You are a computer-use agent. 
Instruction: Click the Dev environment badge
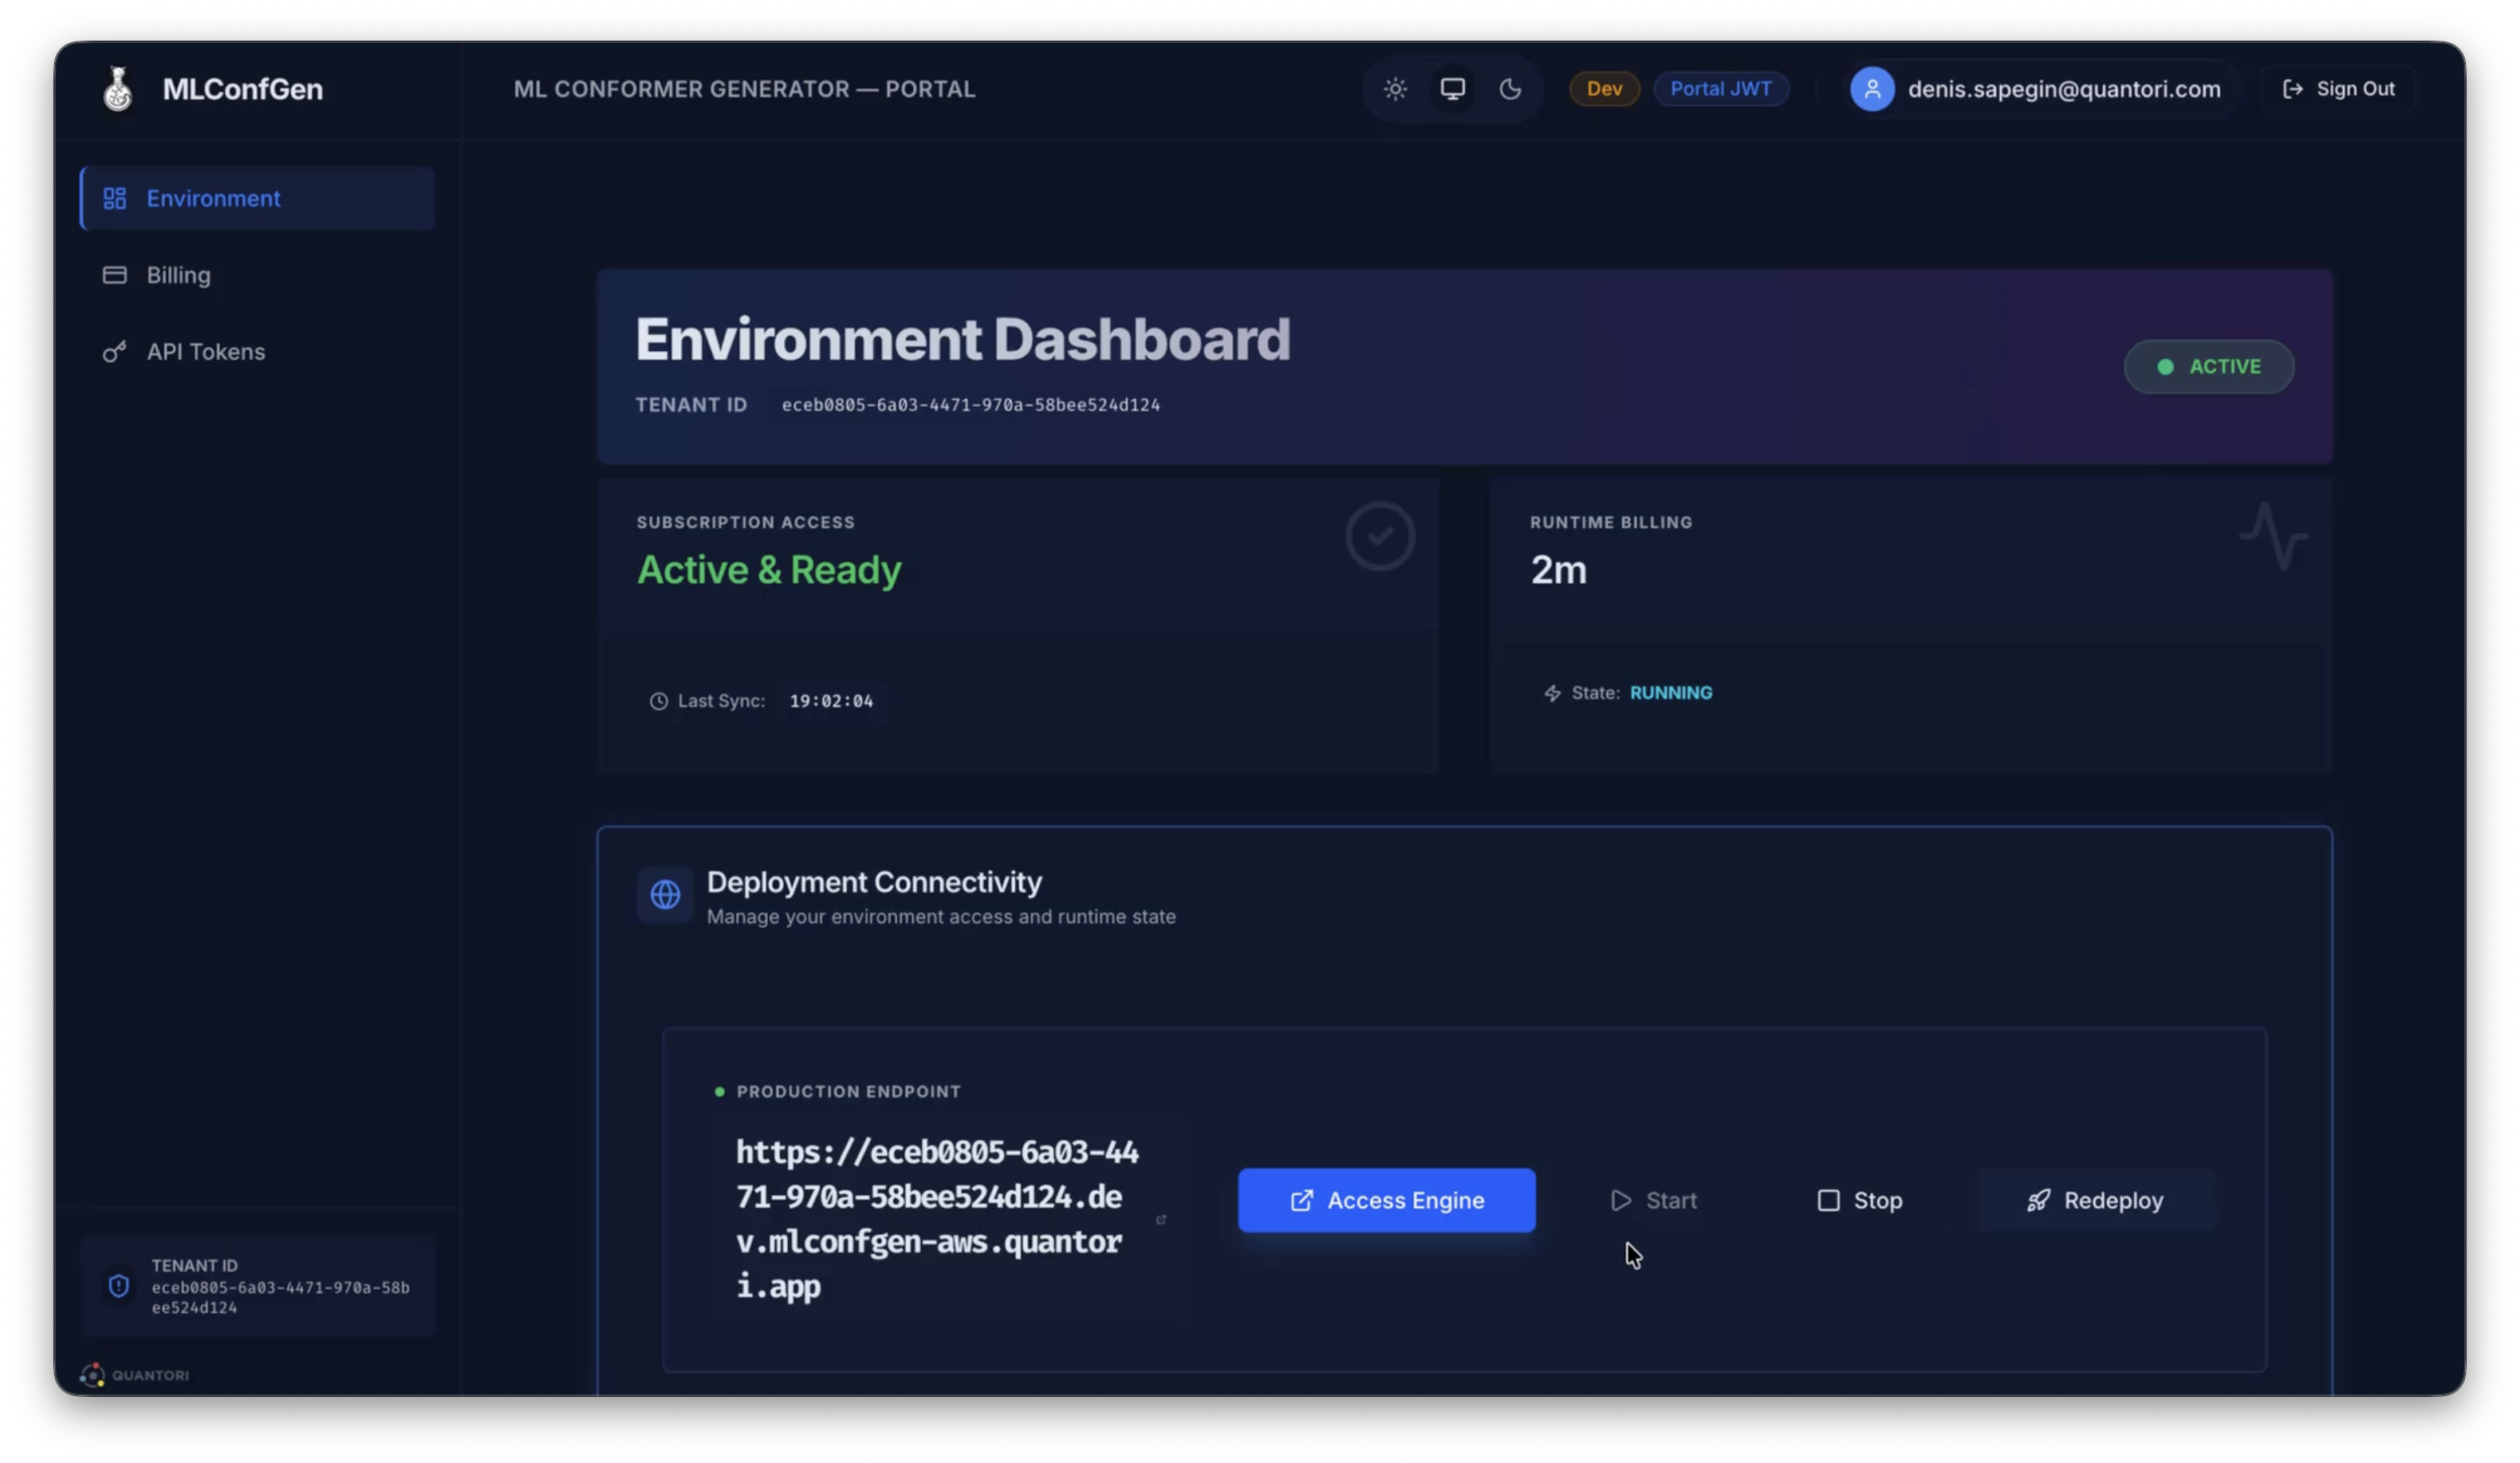click(1604, 89)
